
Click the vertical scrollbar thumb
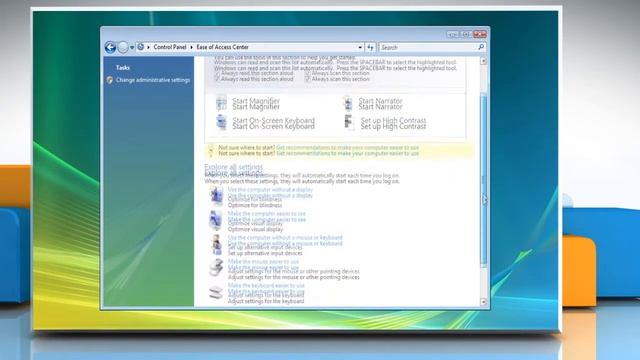point(483,180)
